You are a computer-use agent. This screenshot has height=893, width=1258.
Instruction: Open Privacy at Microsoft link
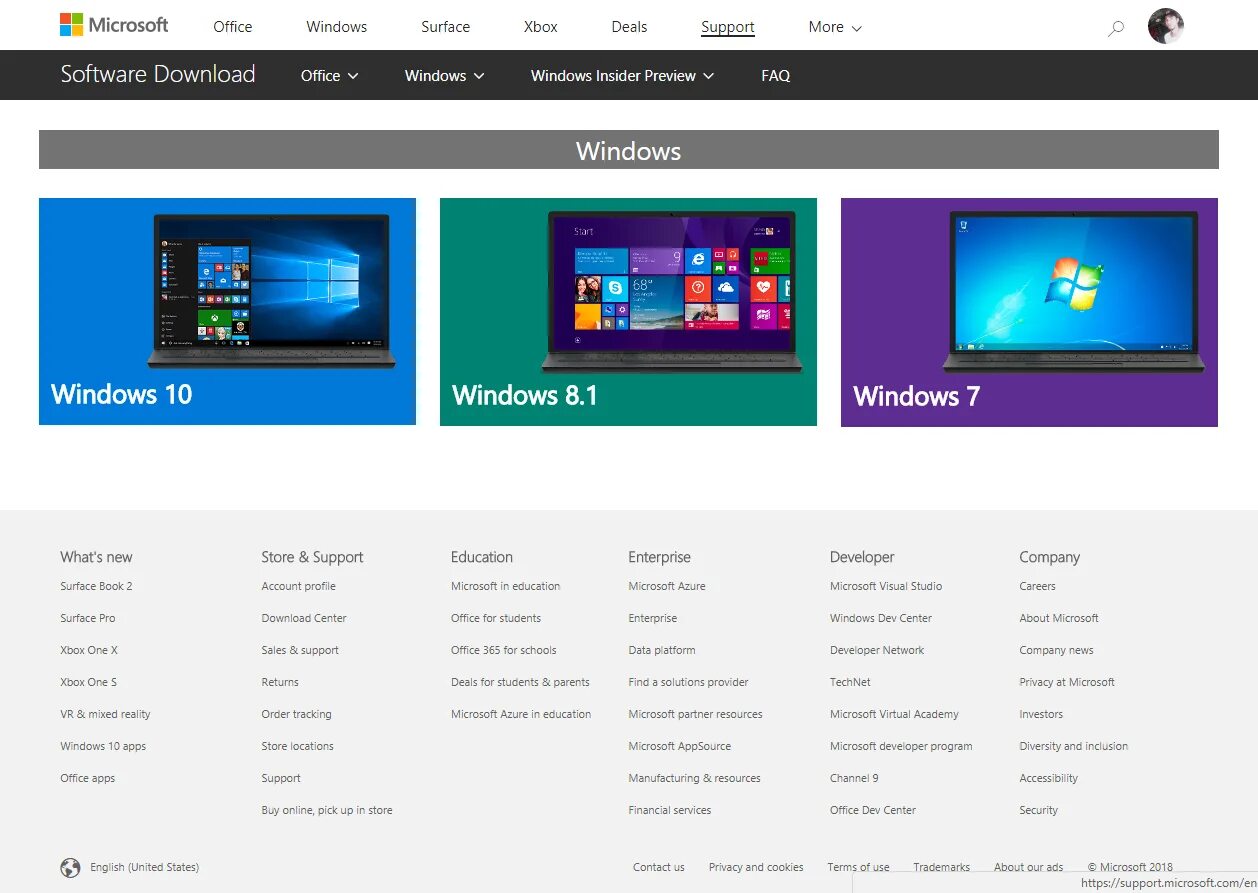[1067, 682]
